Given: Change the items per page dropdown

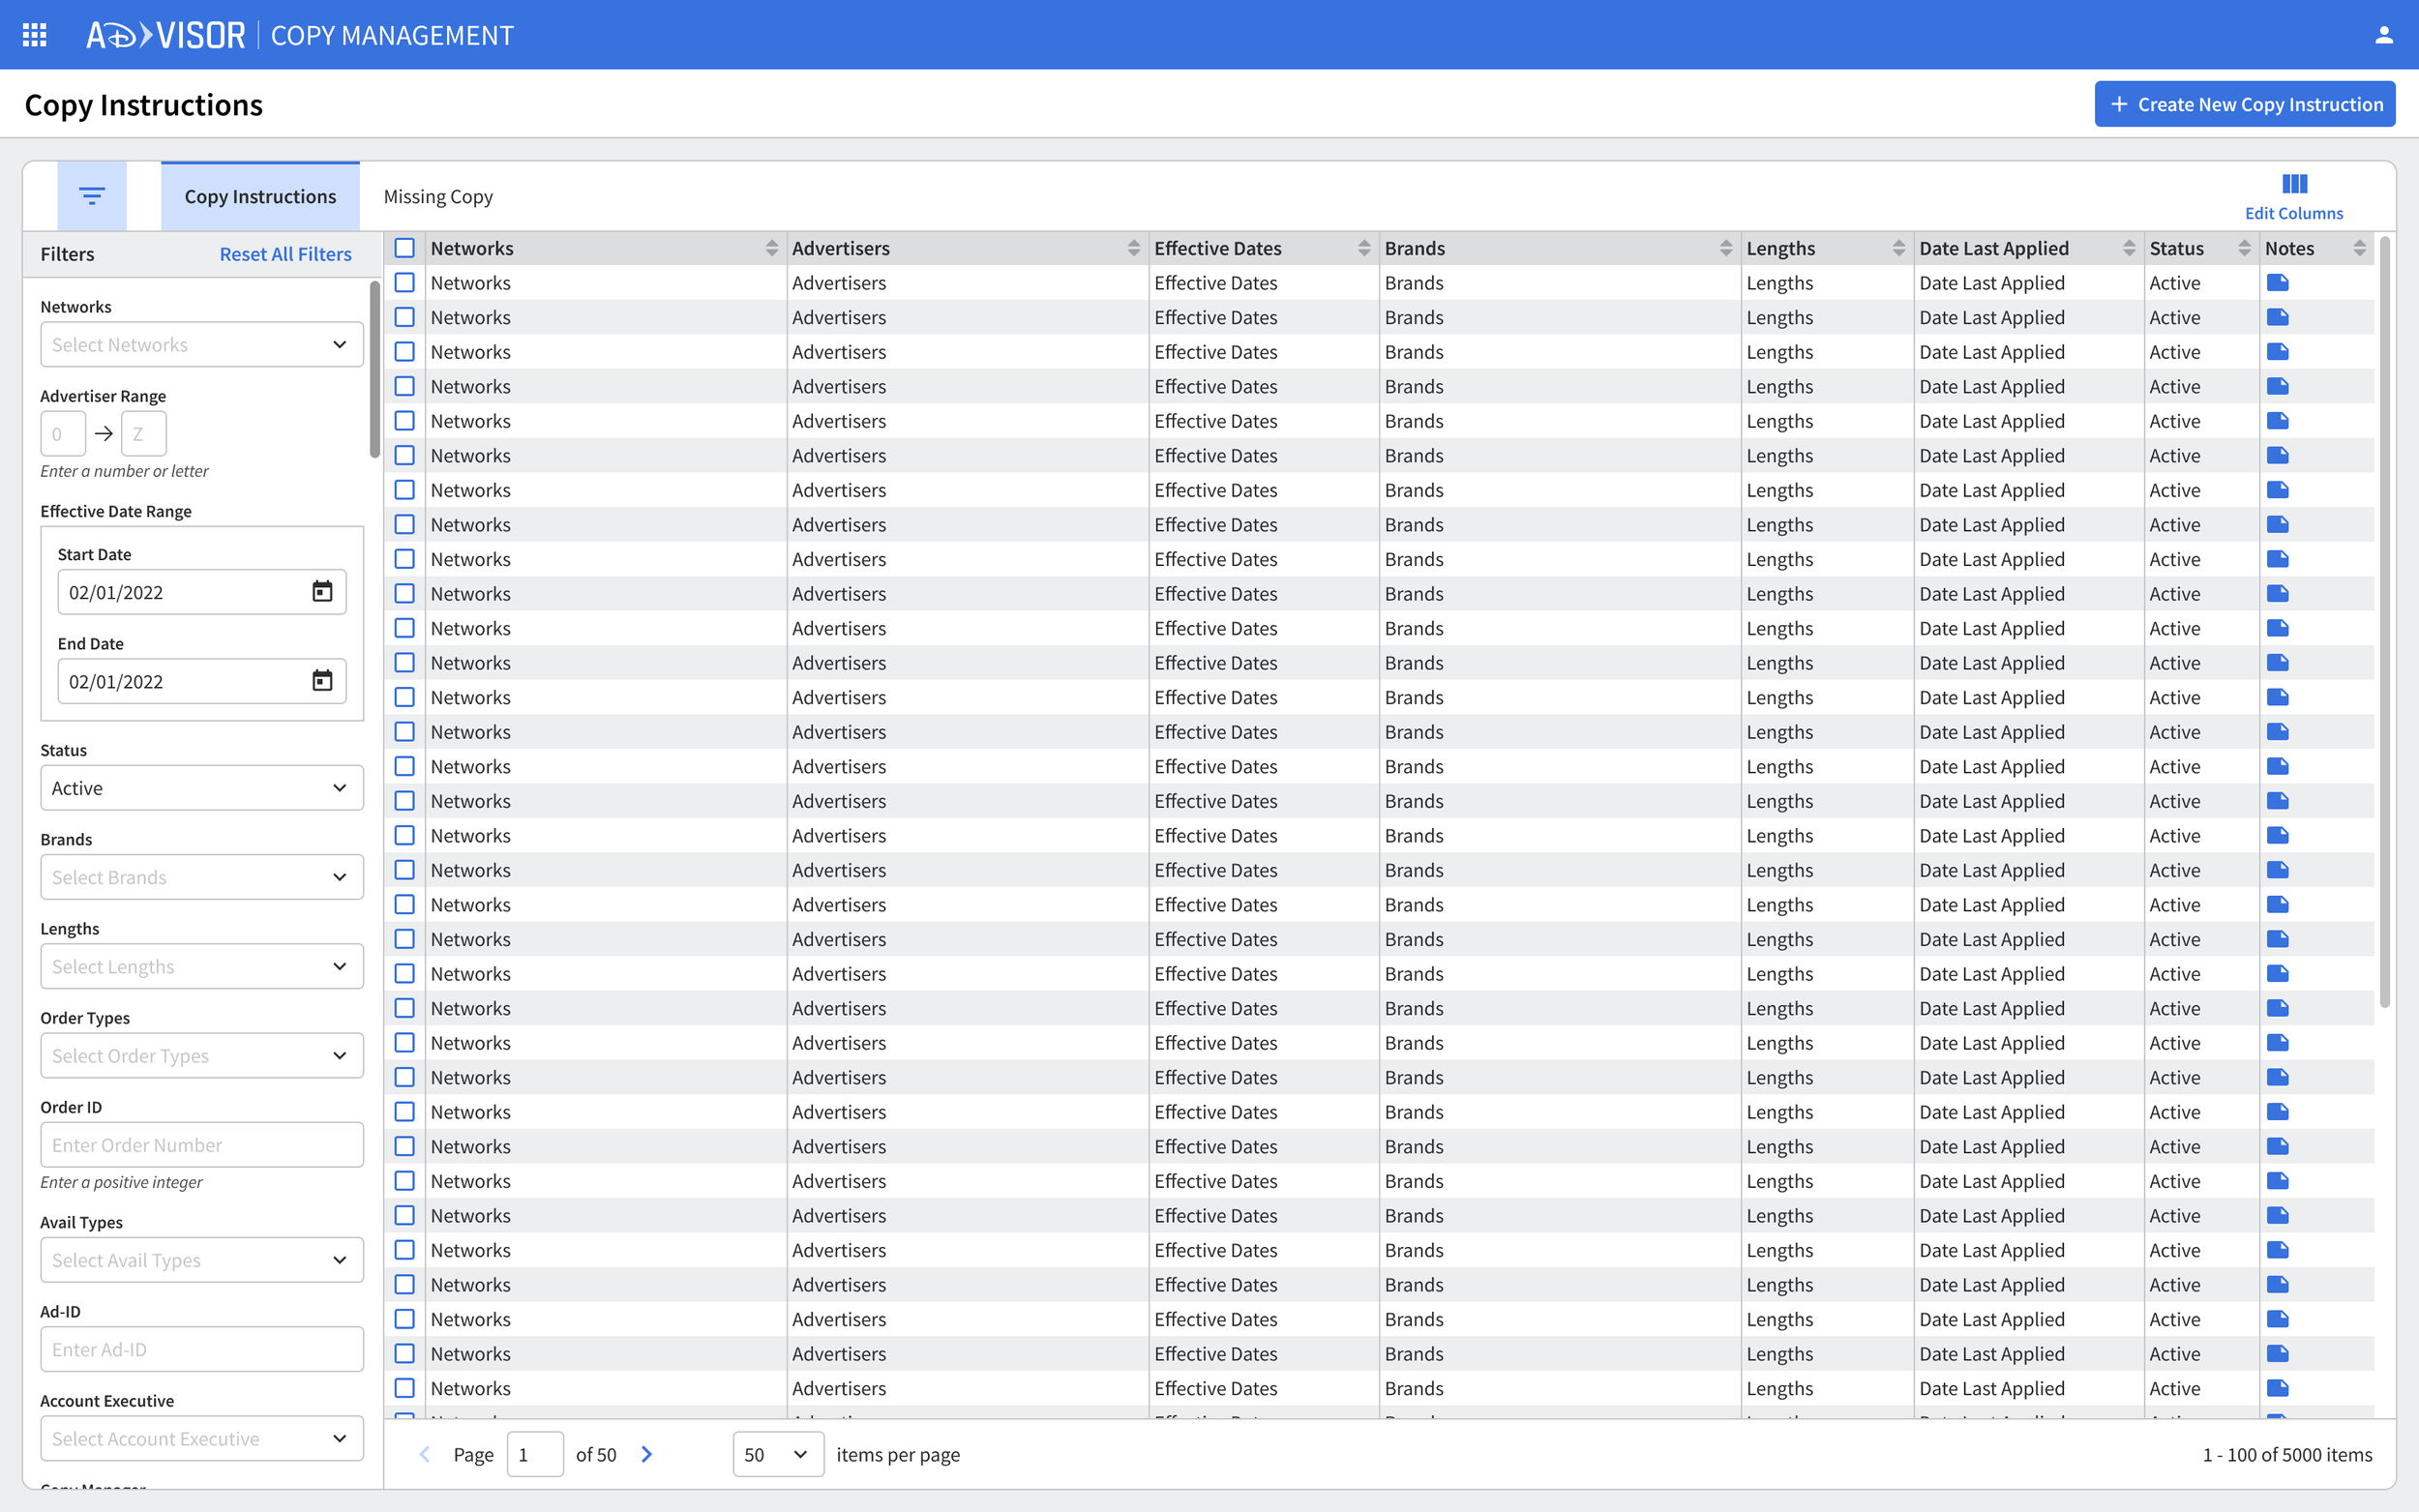Looking at the screenshot, I should 777,1454.
